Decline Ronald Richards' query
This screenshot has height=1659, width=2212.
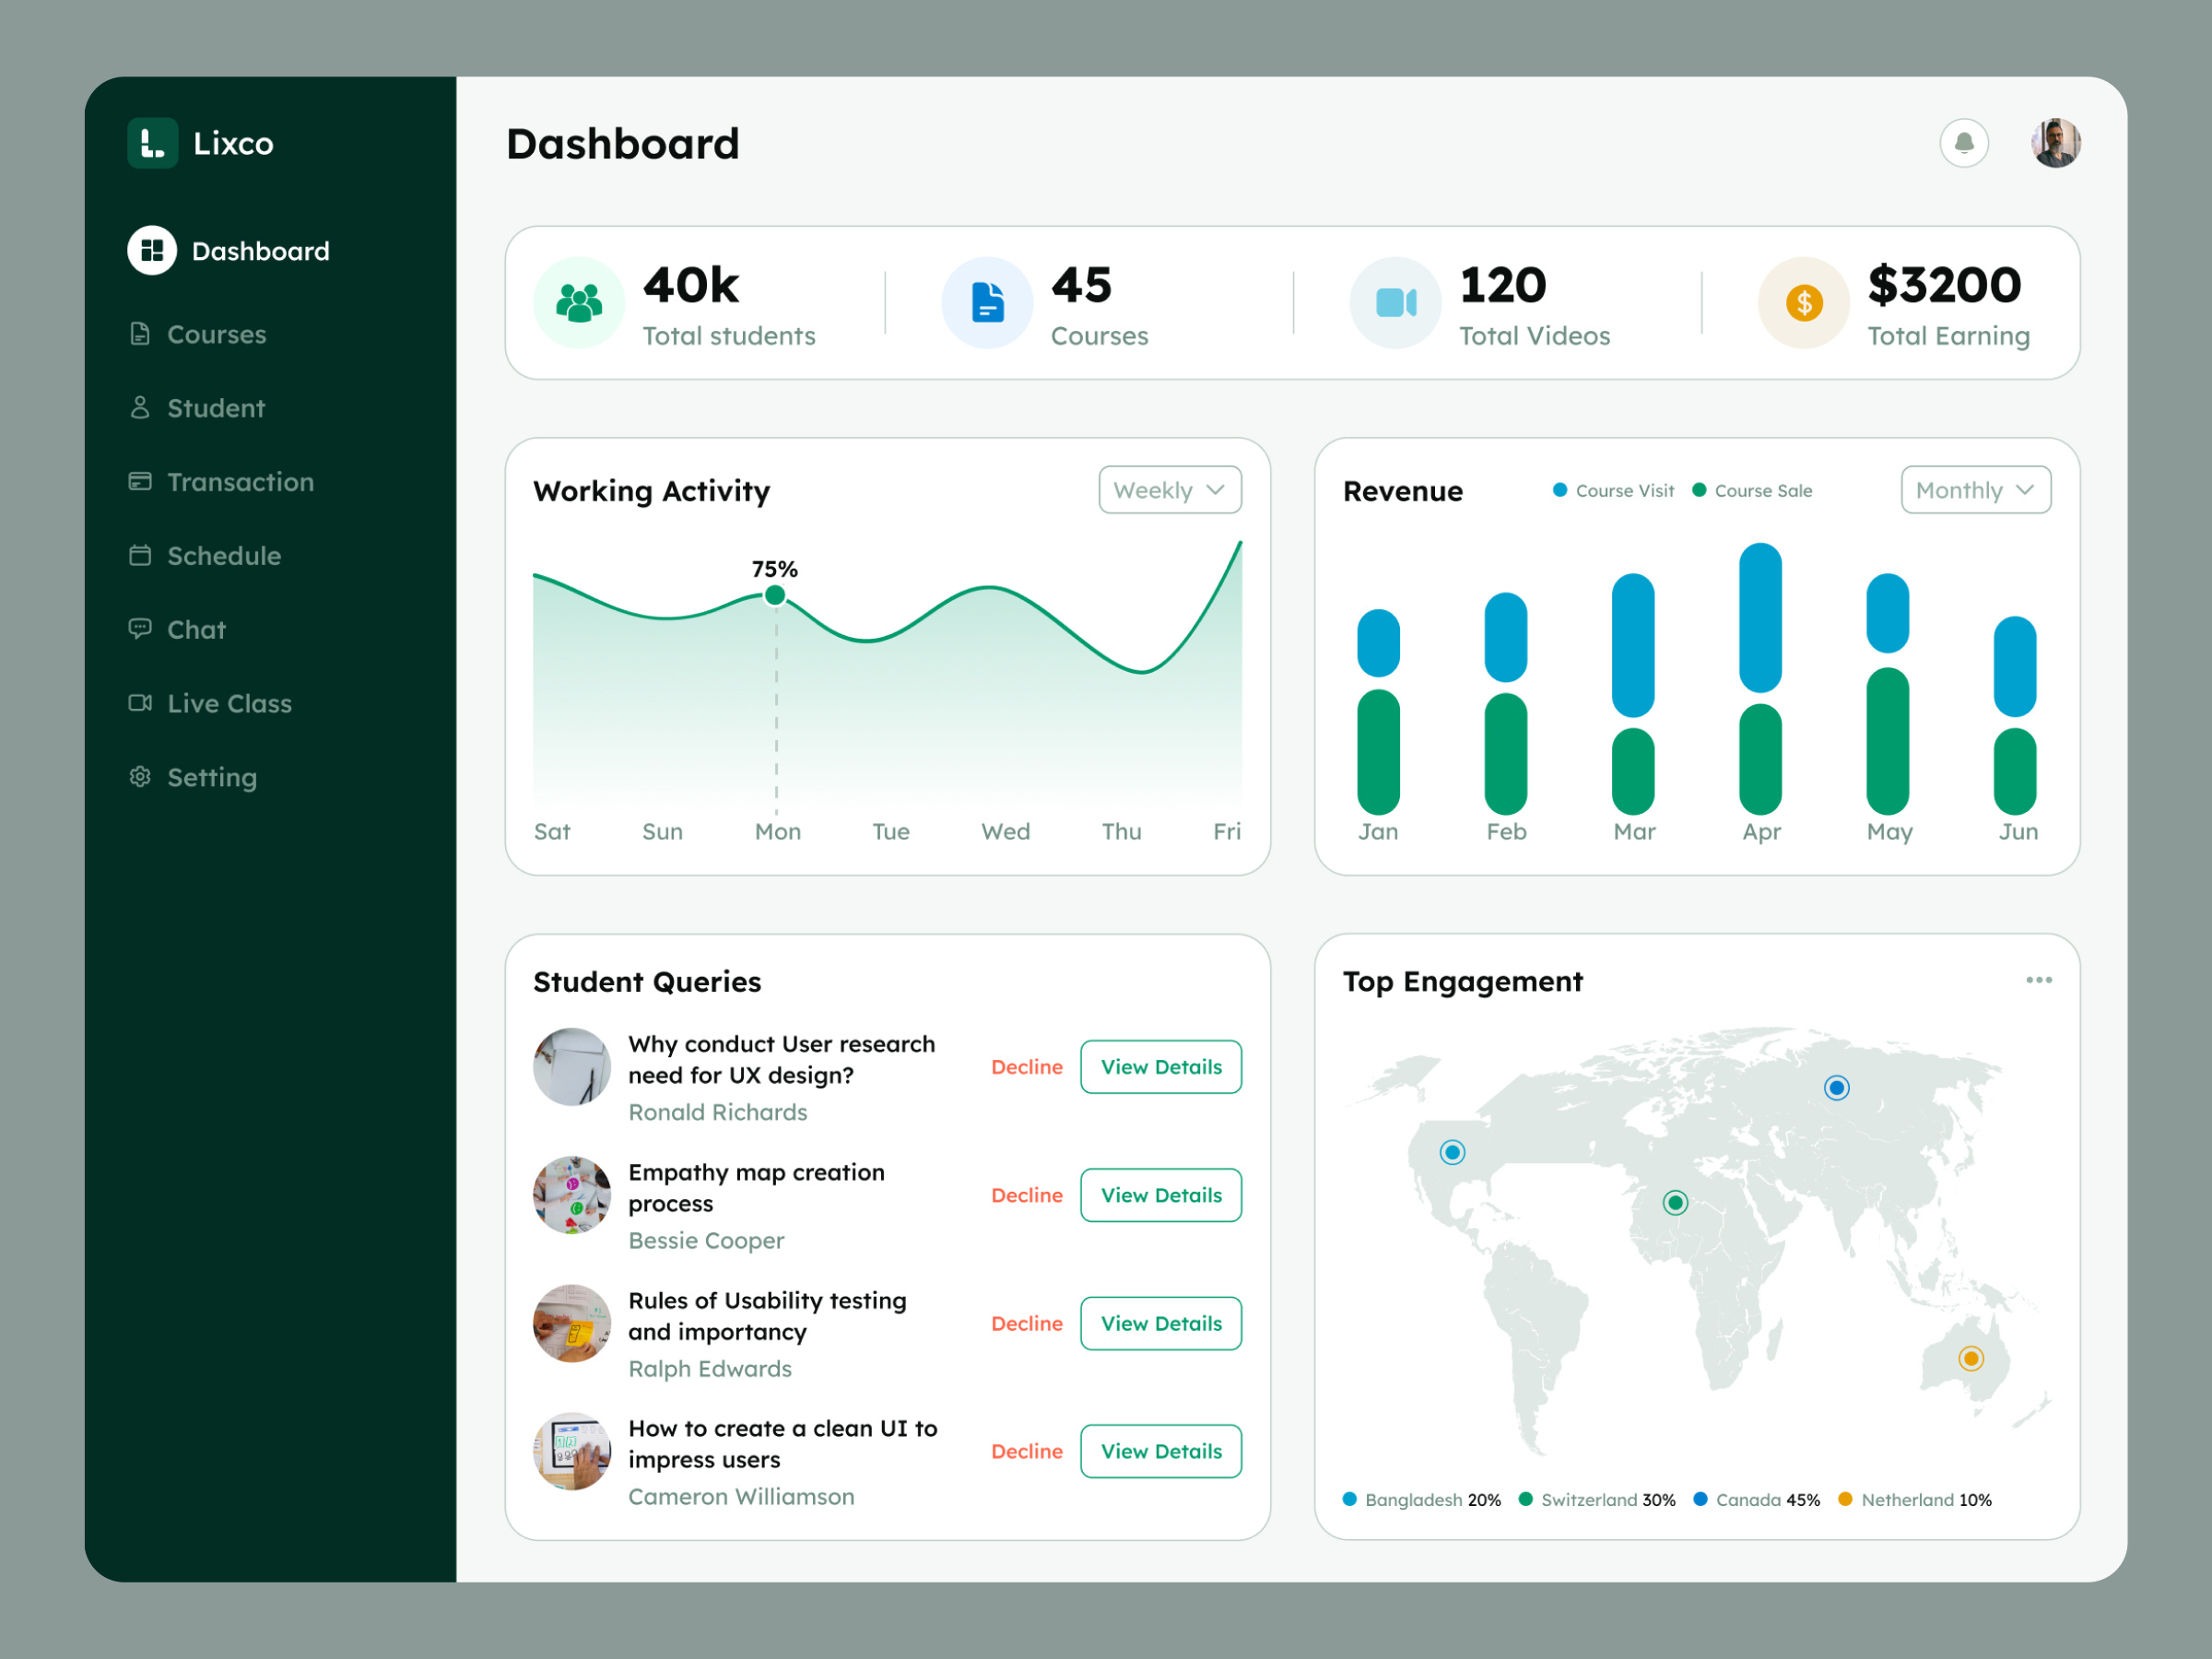tap(1026, 1067)
